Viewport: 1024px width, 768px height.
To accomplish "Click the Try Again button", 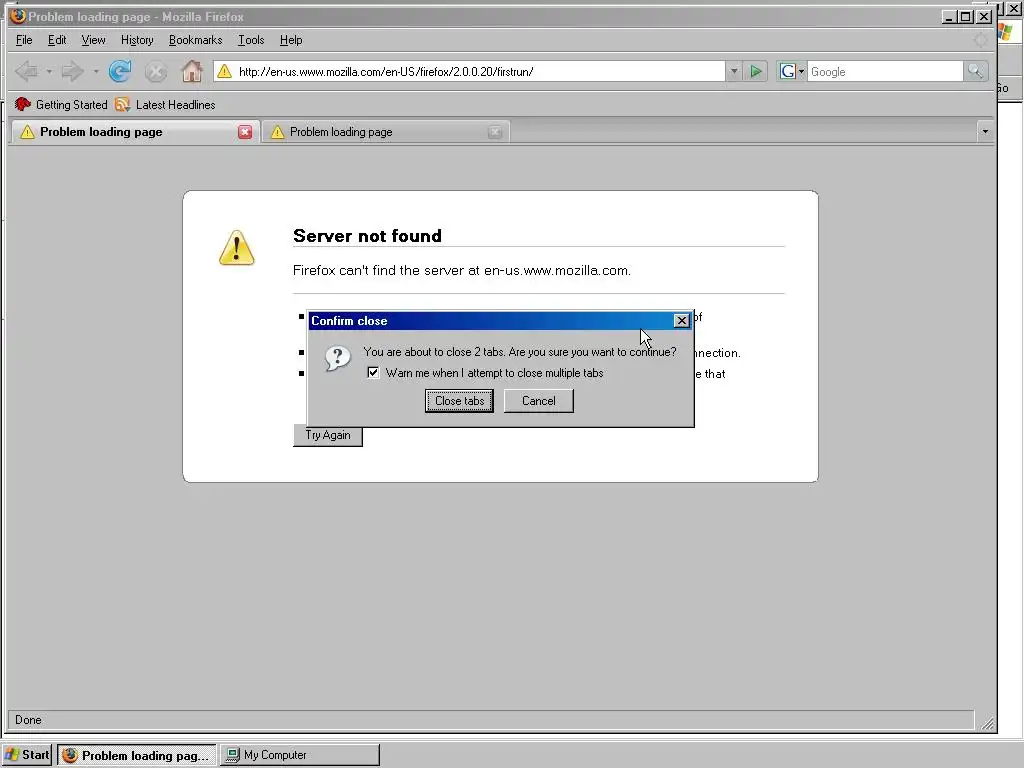I will (x=328, y=436).
